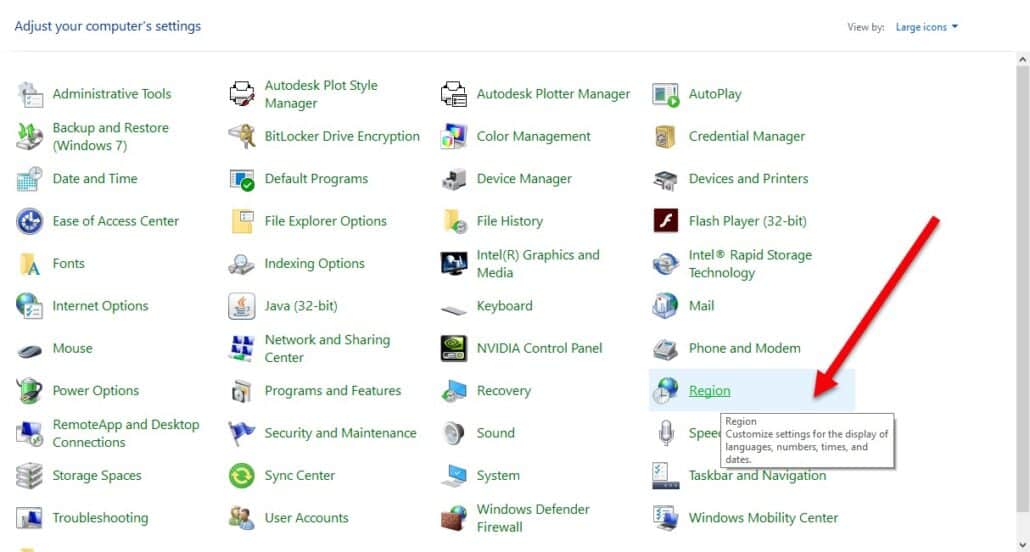The image size is (1030, 552).
Task: Go to Network and Sharing Center
Action: 326,348
